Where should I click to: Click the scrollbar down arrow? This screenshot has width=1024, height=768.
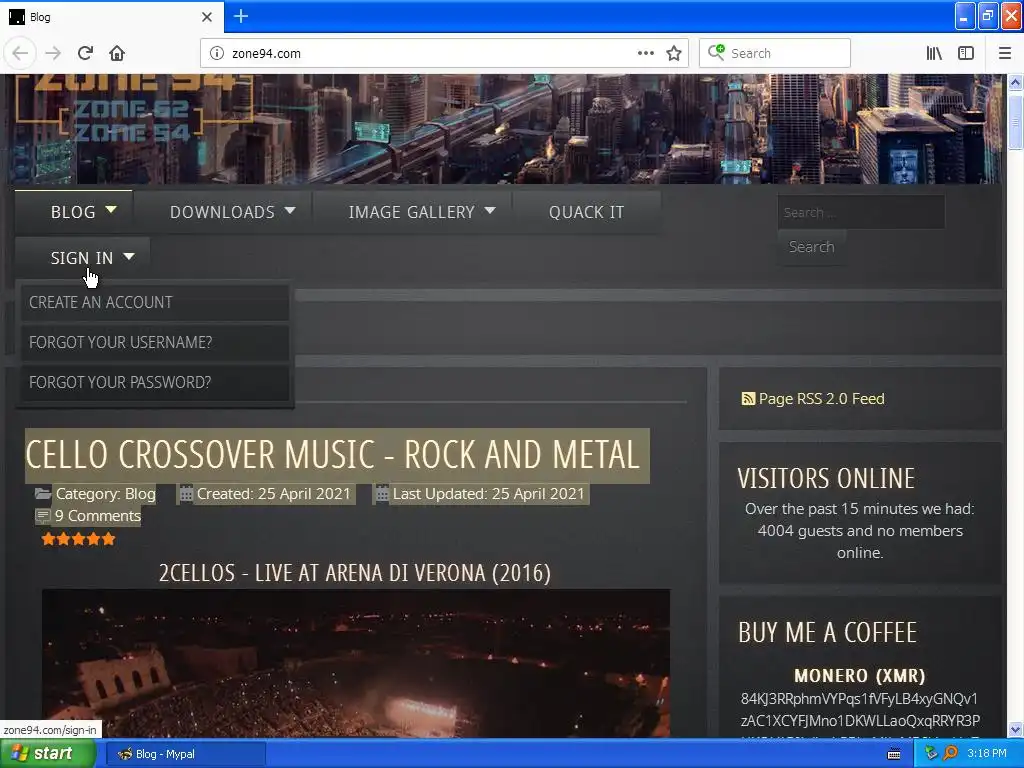click(x=1015, y=729)
